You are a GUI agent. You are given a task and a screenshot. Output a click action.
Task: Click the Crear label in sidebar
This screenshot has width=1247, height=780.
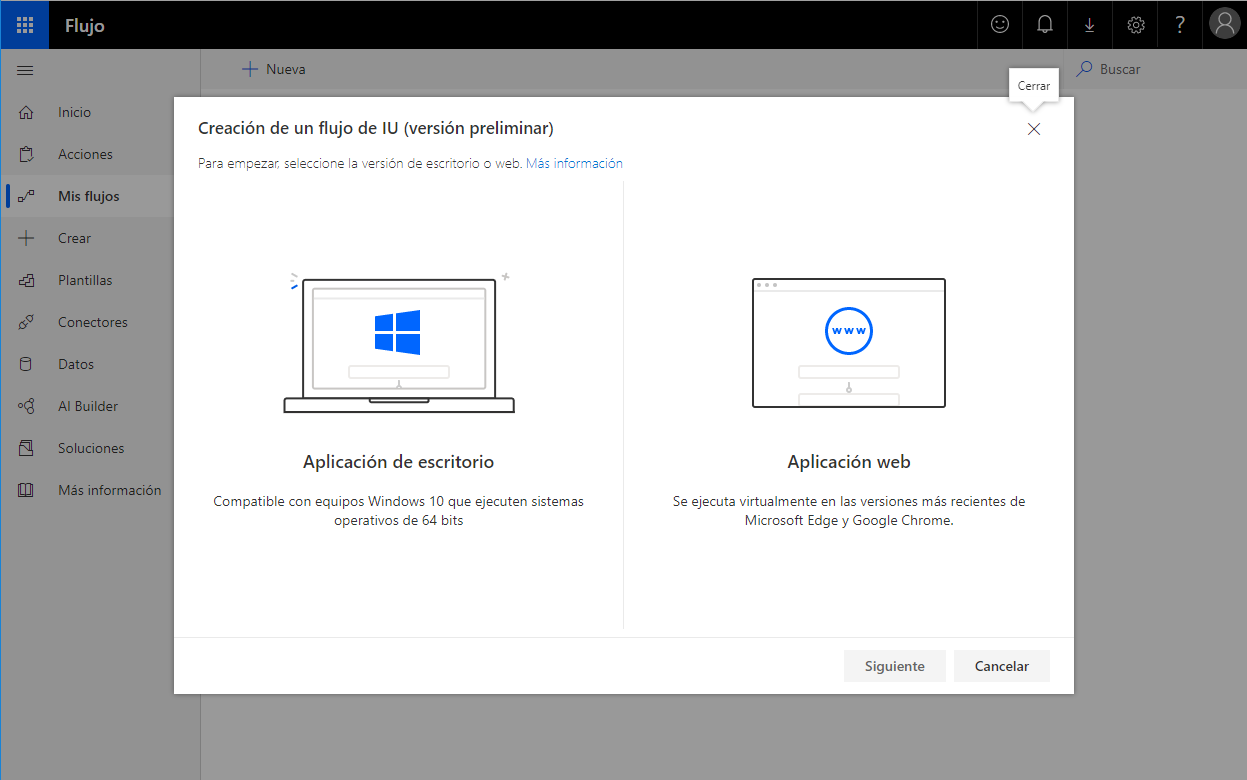[x=75, y=239]
